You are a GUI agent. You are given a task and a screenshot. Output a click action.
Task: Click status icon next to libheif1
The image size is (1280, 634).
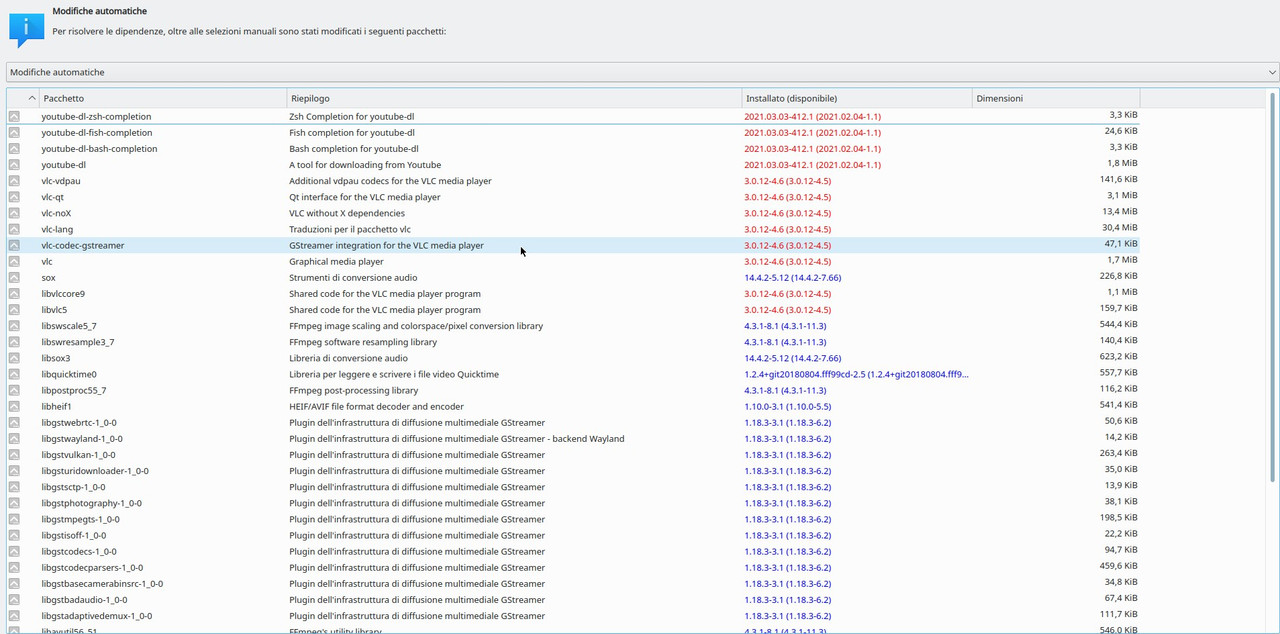coord(14,407)
